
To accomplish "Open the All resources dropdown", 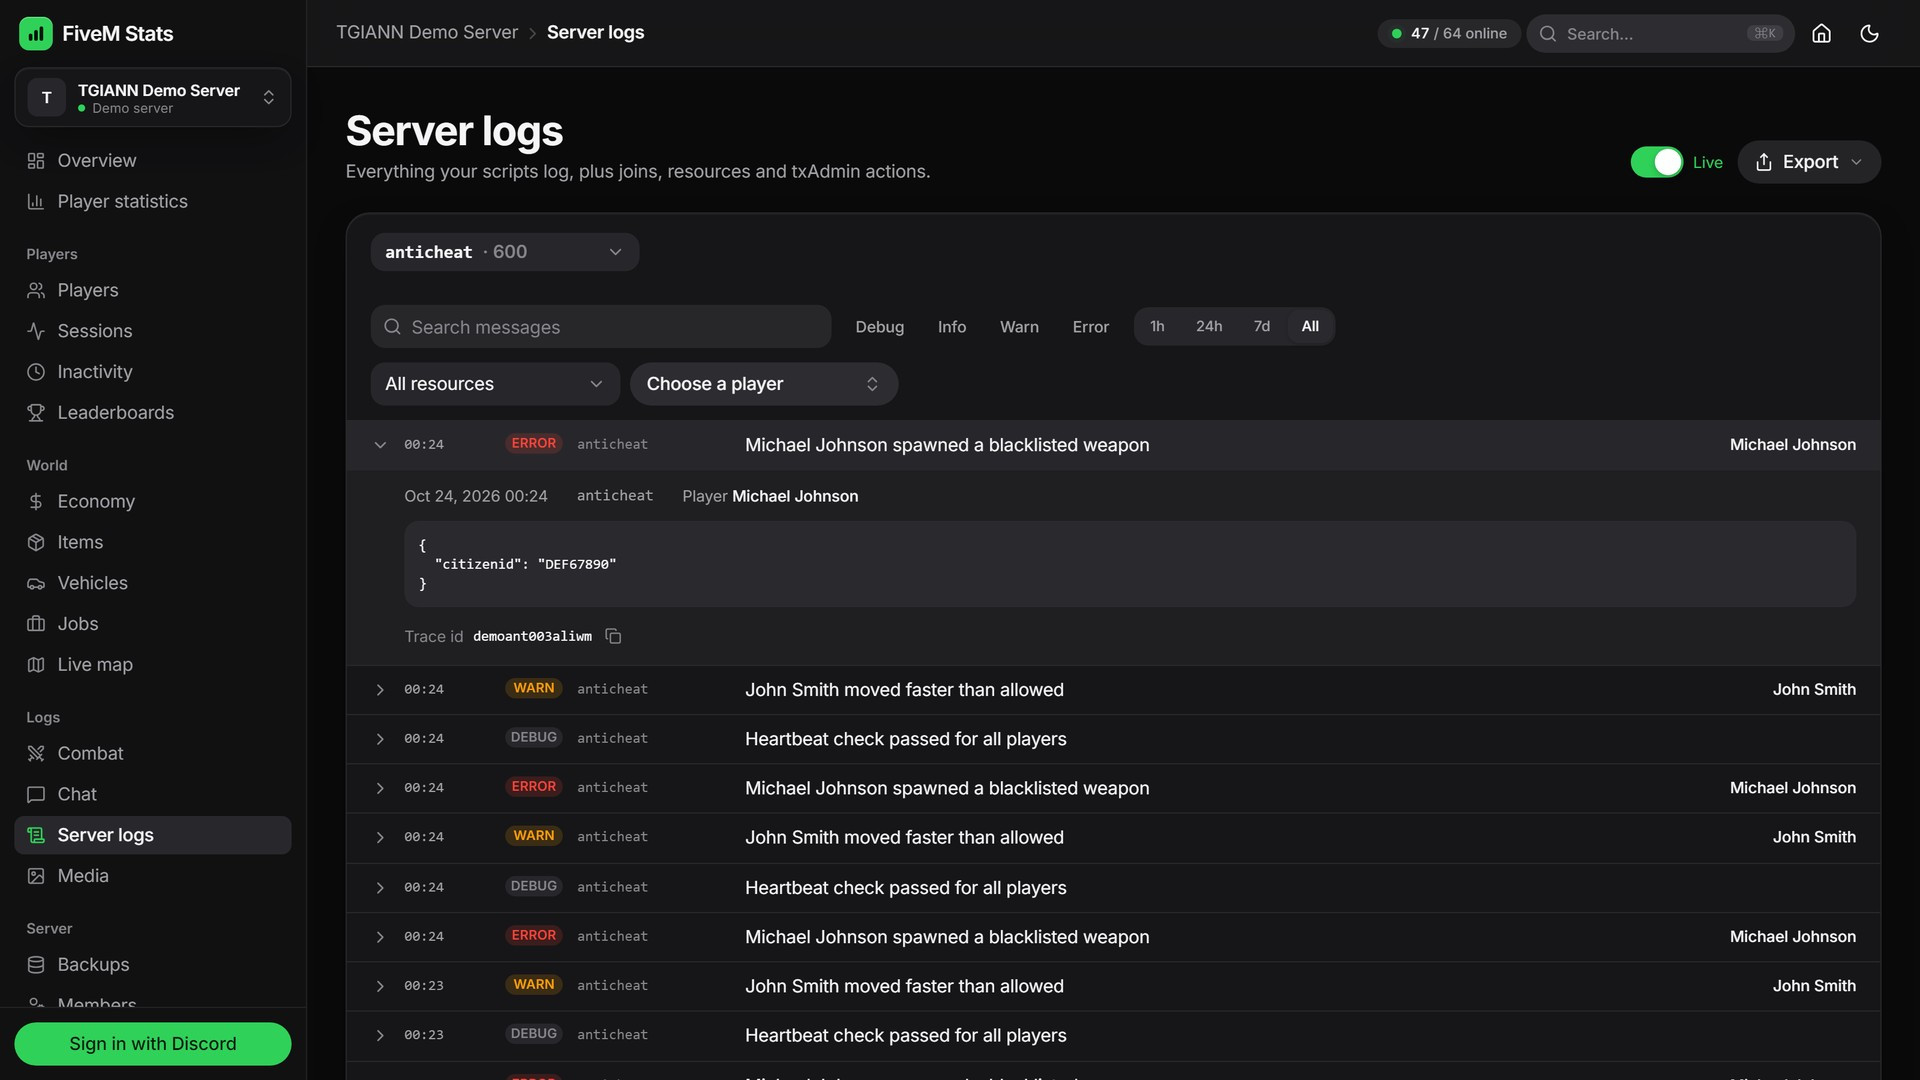I will [495, 384].
